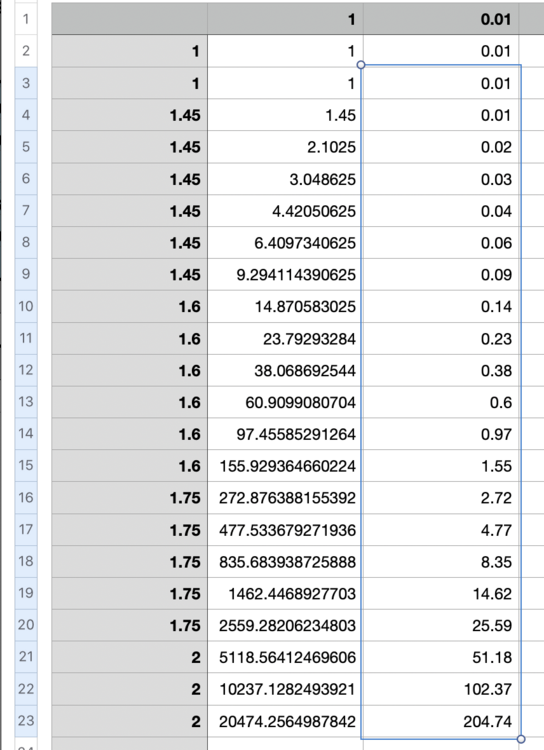Click the 0.14 cell

[441, 307]
